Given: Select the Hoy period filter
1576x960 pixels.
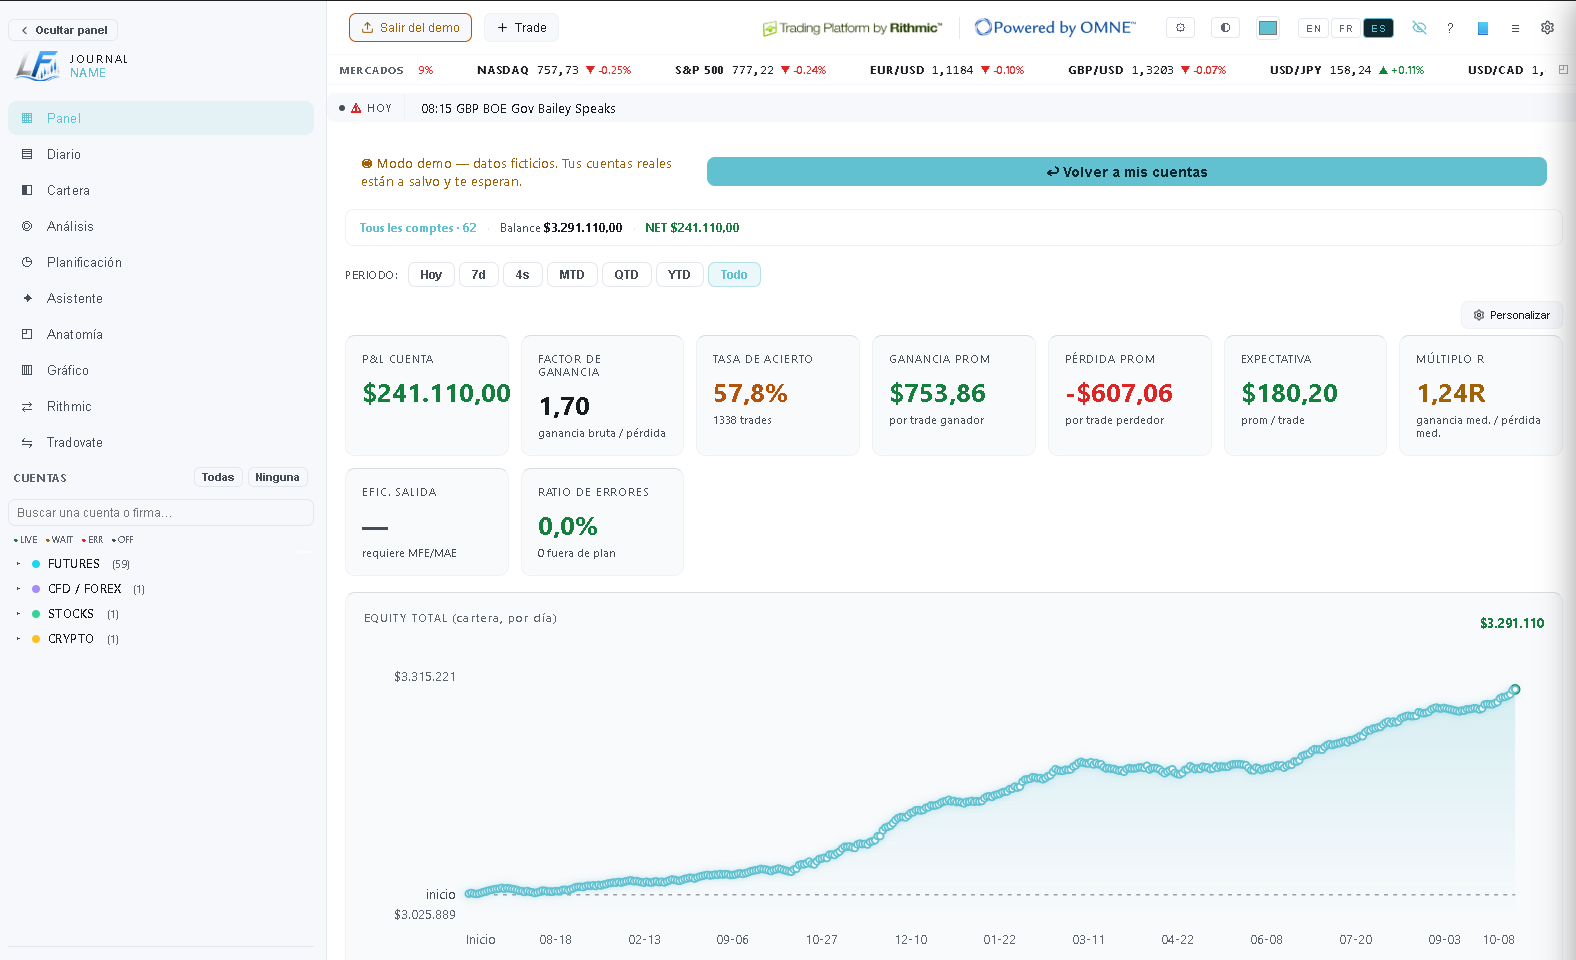Looking at the screenshot, I should pos(431,275).
